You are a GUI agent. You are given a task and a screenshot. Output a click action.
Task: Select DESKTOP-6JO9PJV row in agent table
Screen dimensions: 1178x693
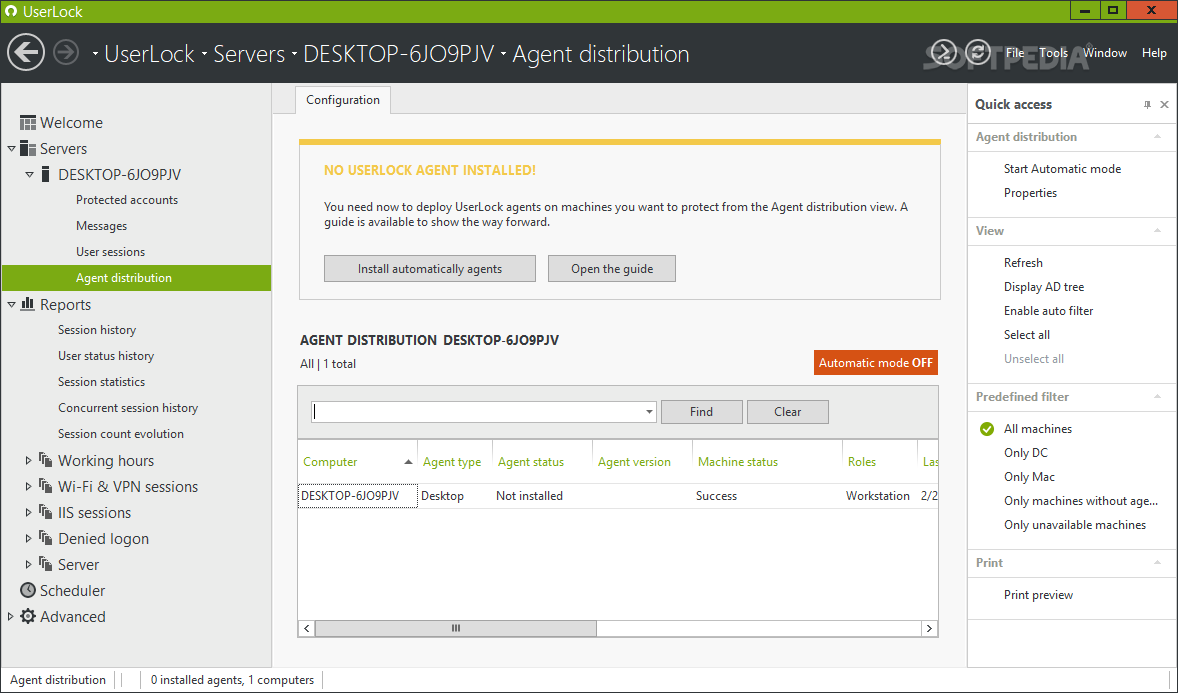point(618,496)
